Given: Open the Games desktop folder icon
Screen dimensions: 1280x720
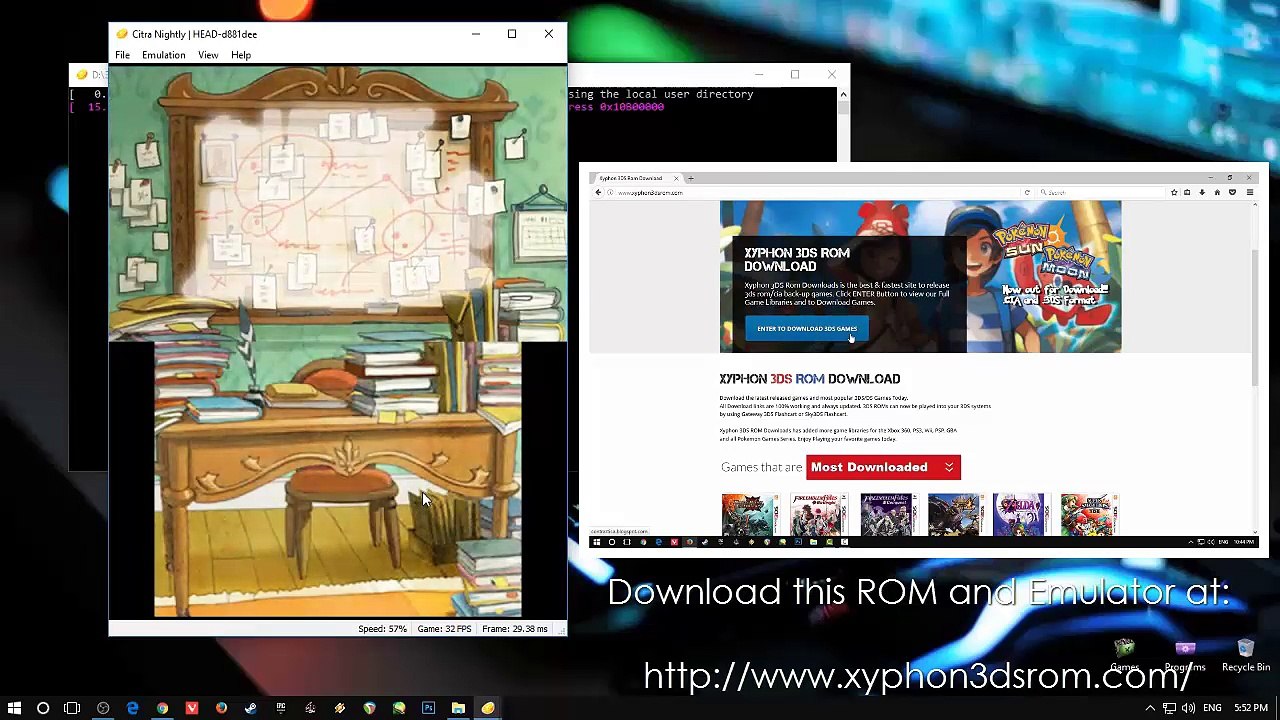Looking at the screenshot, I should pyautogui.click(x=1125, y=656).
